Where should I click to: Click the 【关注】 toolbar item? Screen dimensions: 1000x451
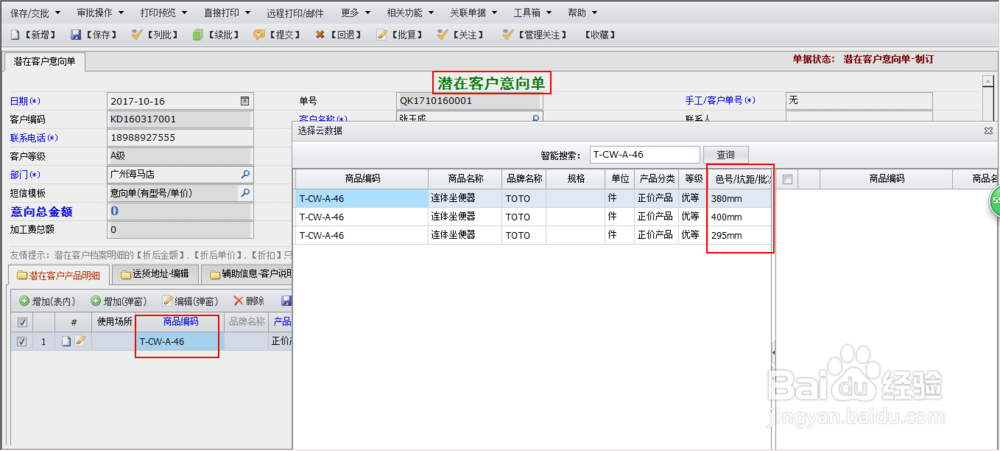(460, 35)
